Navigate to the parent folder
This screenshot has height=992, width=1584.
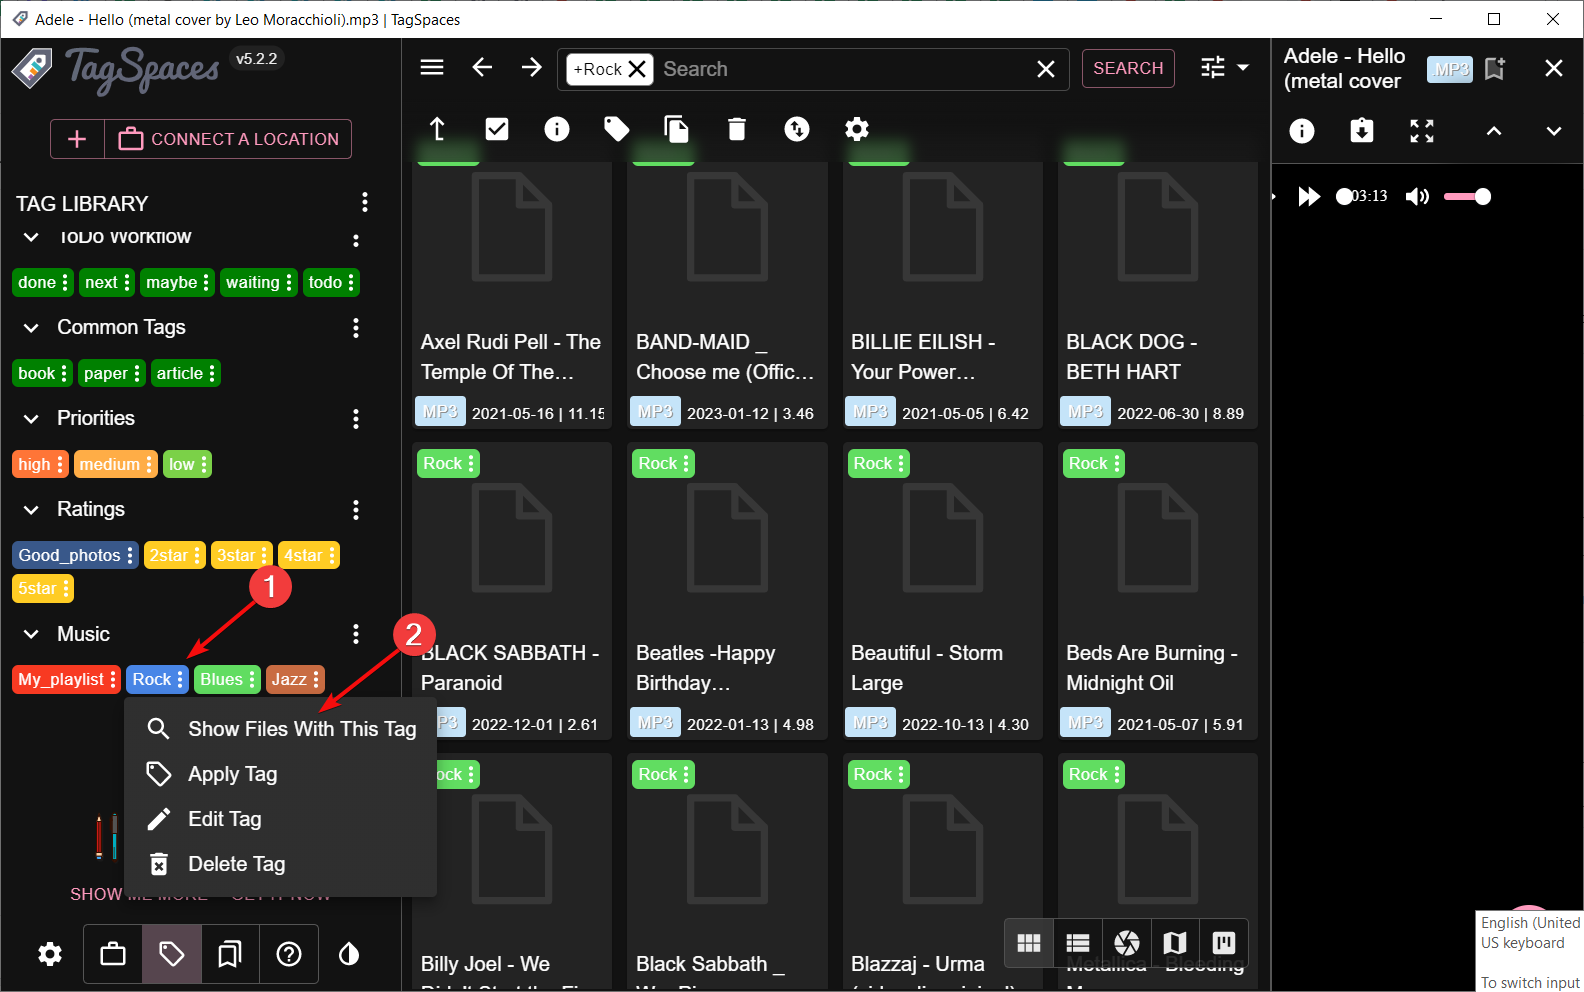[437, 129]
